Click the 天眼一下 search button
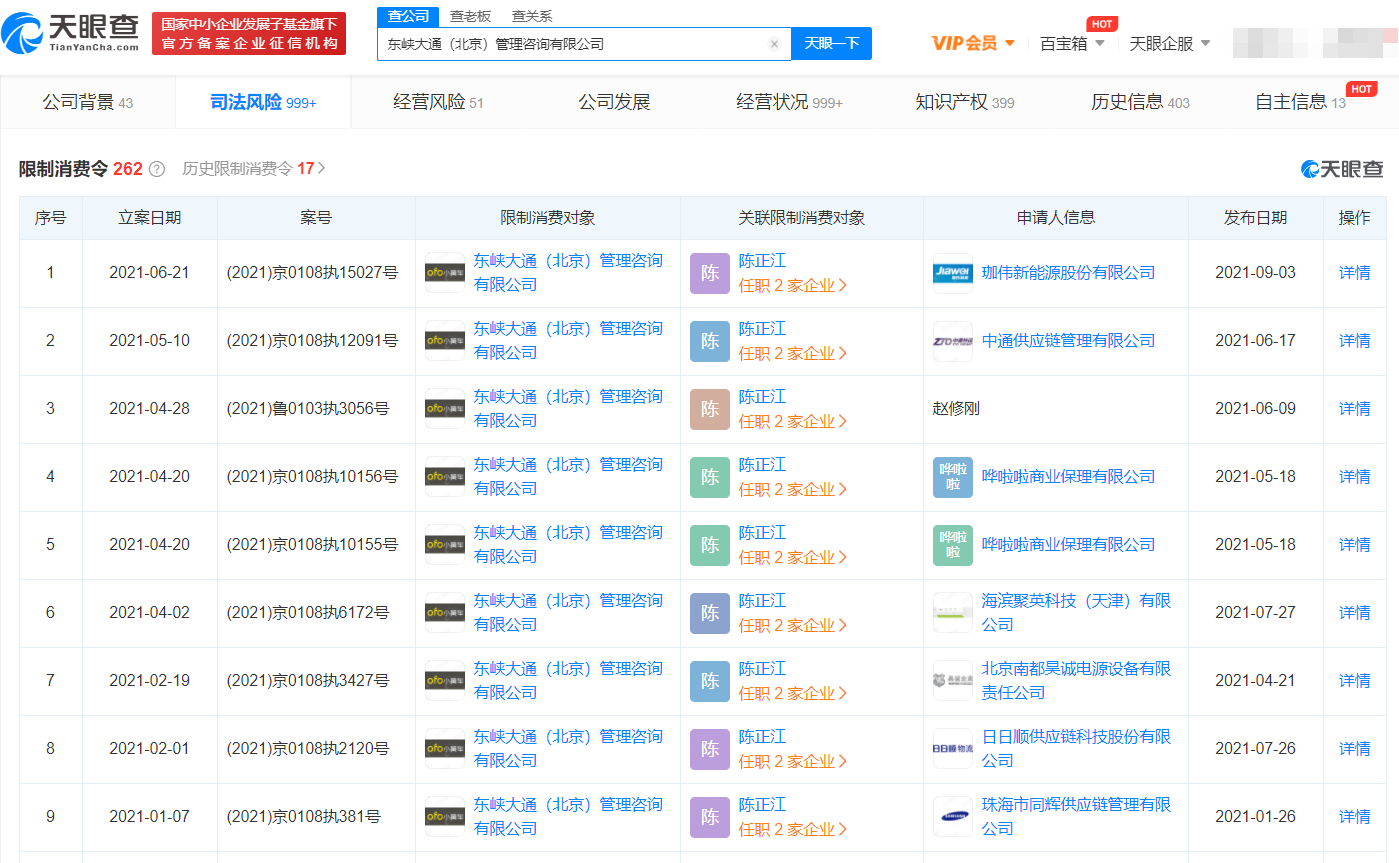 coord(831,44)
